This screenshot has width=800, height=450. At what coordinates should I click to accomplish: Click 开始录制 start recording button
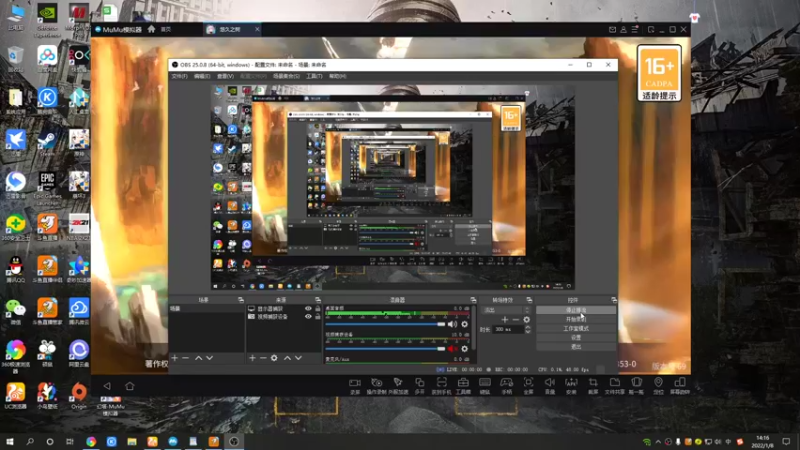click(x=576, y=319)
